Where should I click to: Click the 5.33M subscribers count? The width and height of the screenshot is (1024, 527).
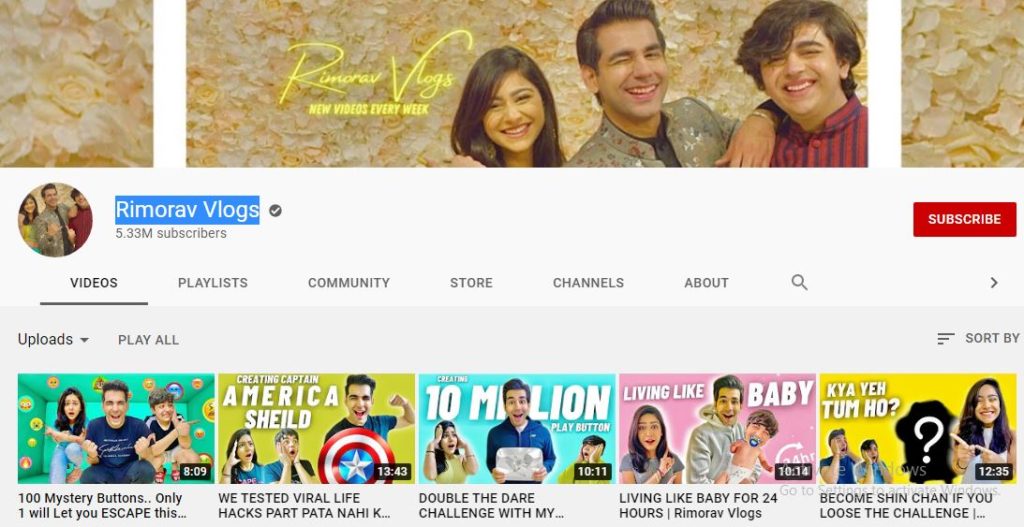click(x=171, y=233)
